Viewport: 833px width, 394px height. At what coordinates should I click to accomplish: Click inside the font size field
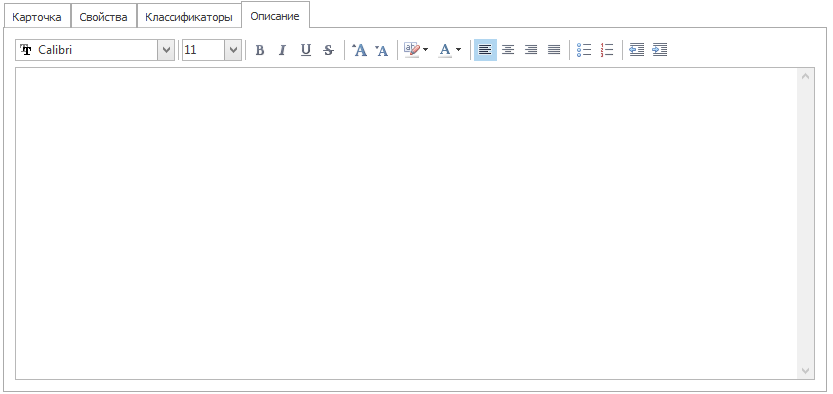point(204,50)
